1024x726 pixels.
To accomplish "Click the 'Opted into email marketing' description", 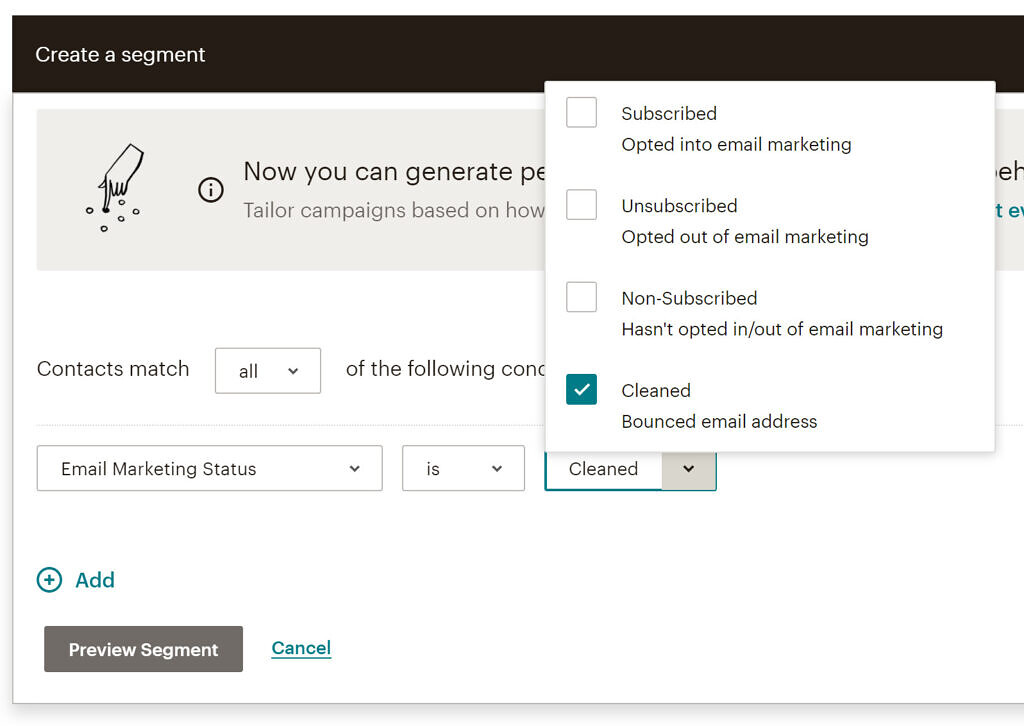I will [736, 144].
